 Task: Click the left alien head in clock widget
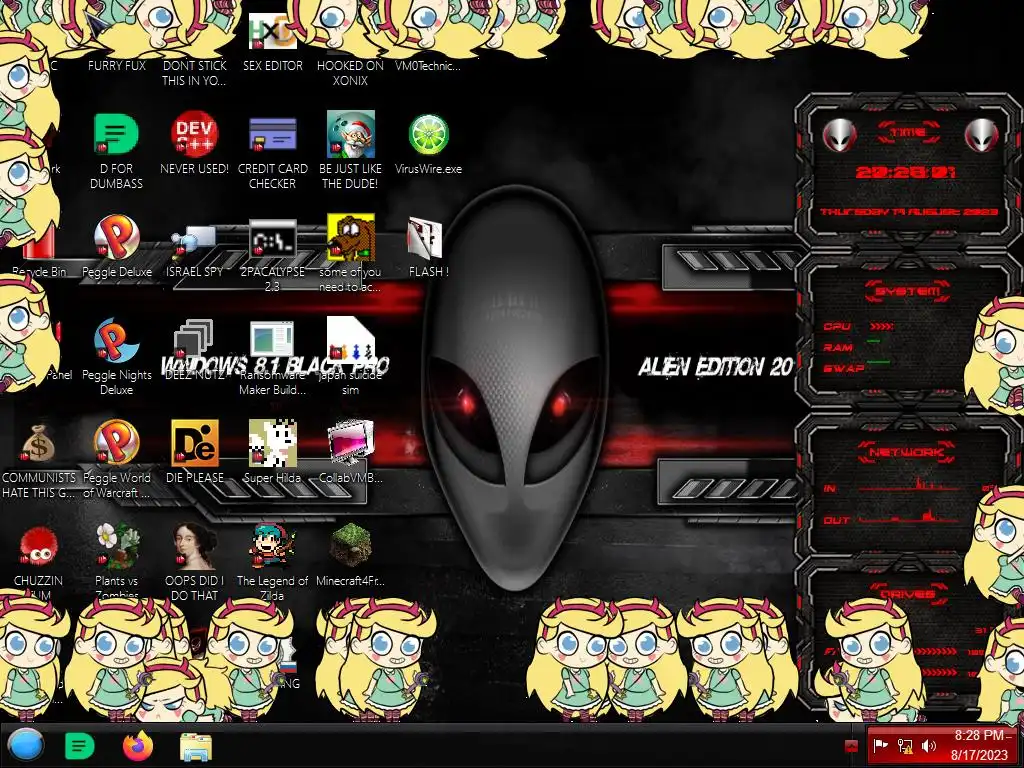point(839,135)
